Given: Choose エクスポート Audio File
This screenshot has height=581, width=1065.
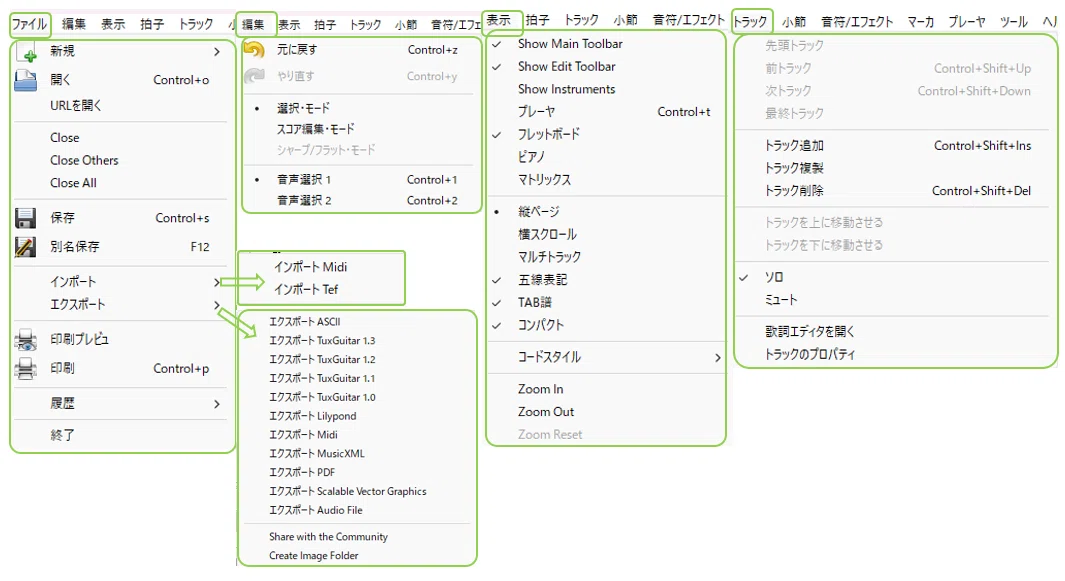Looking at the screenshot, I should (316, 510).
